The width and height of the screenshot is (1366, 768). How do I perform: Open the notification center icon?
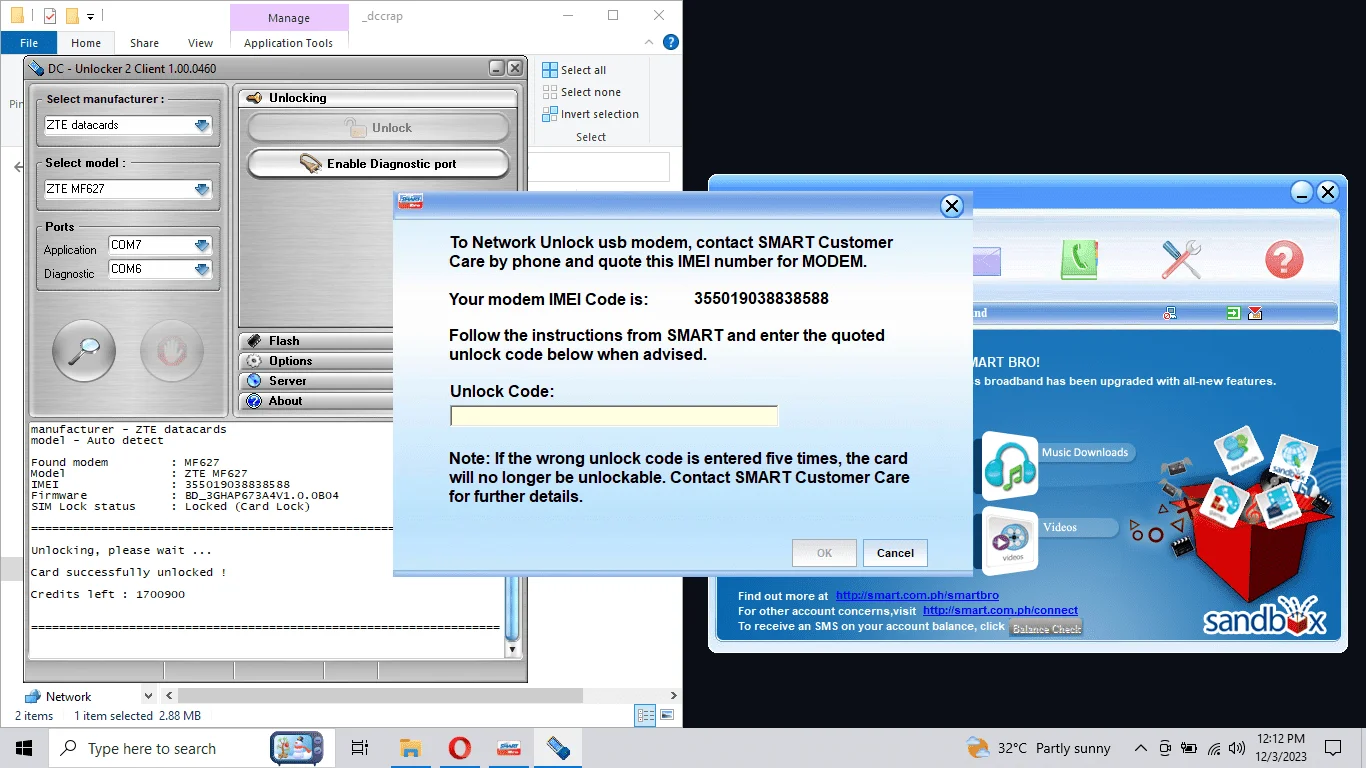[1333, 748]
